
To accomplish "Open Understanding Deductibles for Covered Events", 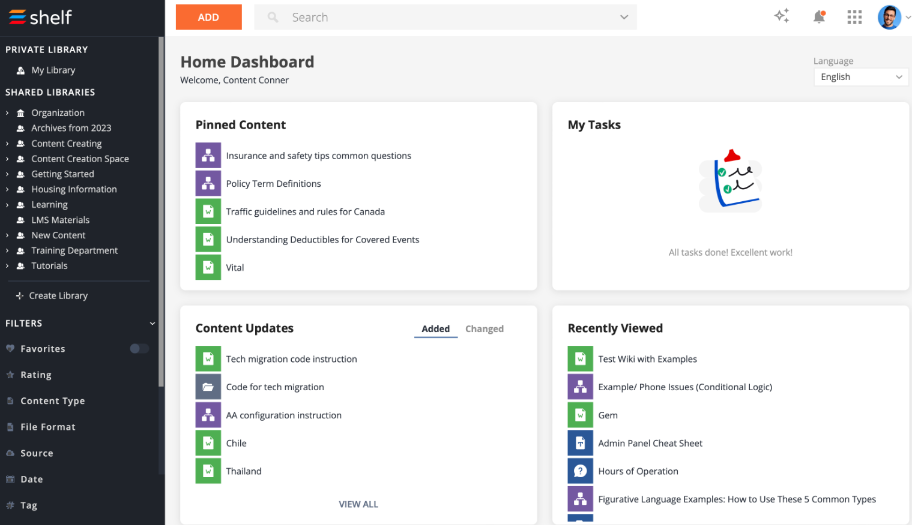I will [322, 240].
